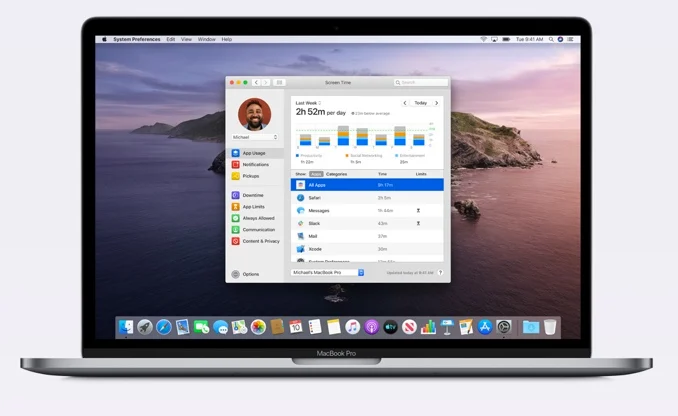This screenshot has width=678, height=416.
Task: Open Launchpad from the Dock
Action: [145, 327]
